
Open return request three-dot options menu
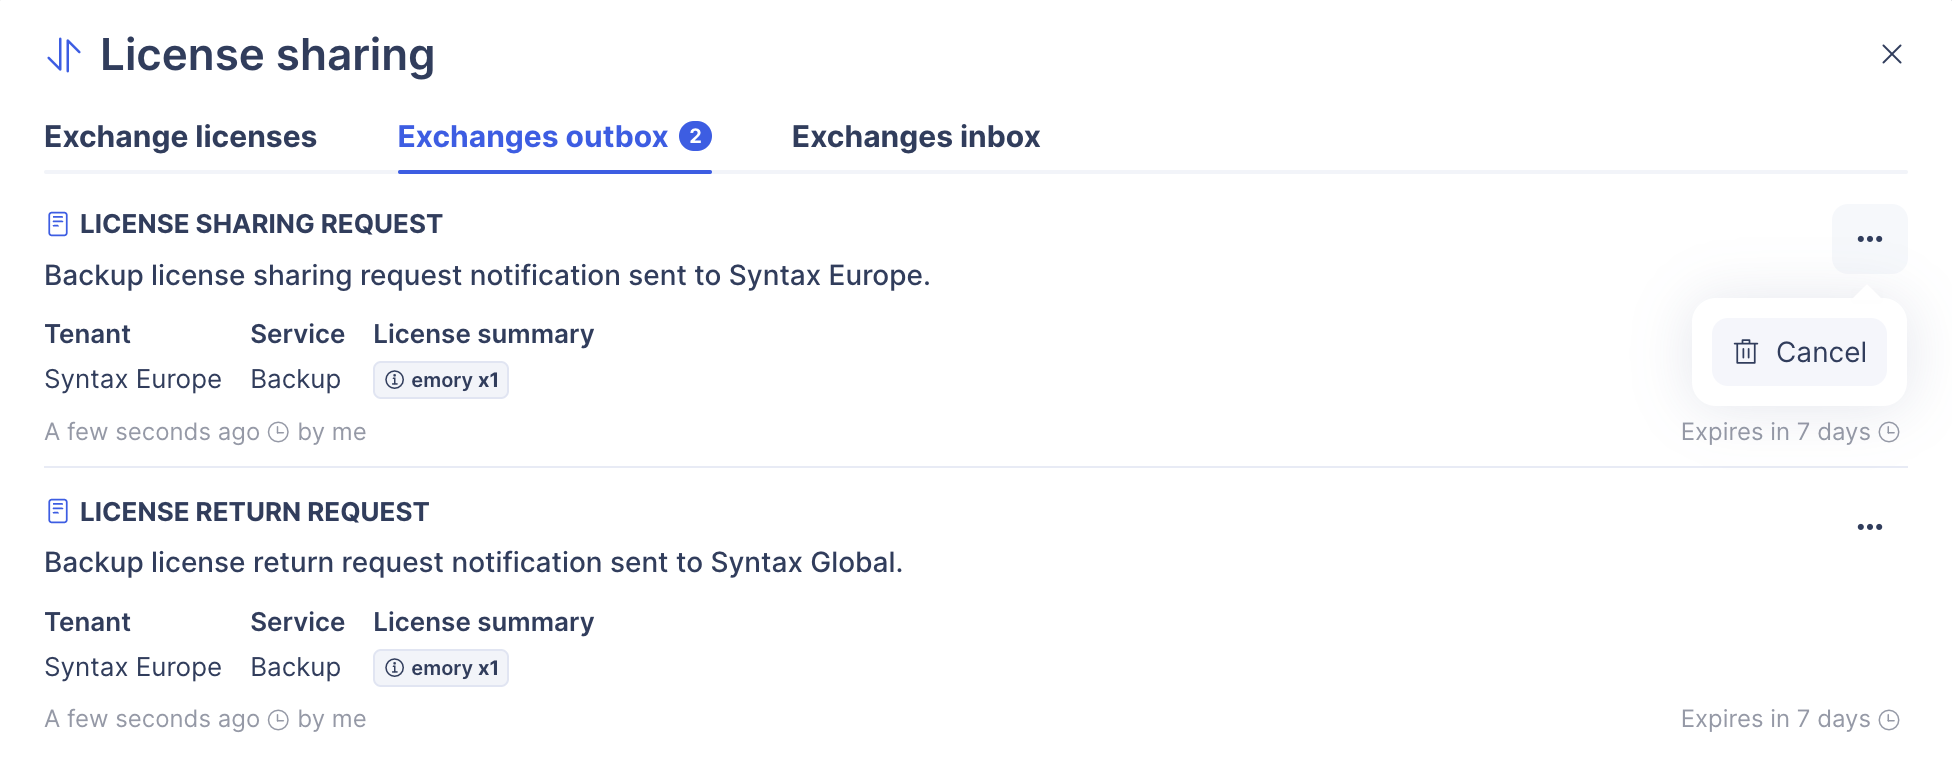pos(1869,527)
